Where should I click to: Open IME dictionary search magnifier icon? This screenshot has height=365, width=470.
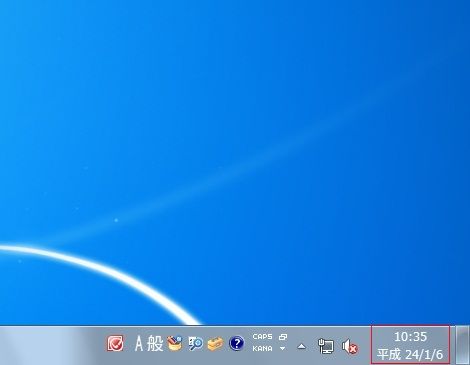pyautogui.click(x=195, y=344)
